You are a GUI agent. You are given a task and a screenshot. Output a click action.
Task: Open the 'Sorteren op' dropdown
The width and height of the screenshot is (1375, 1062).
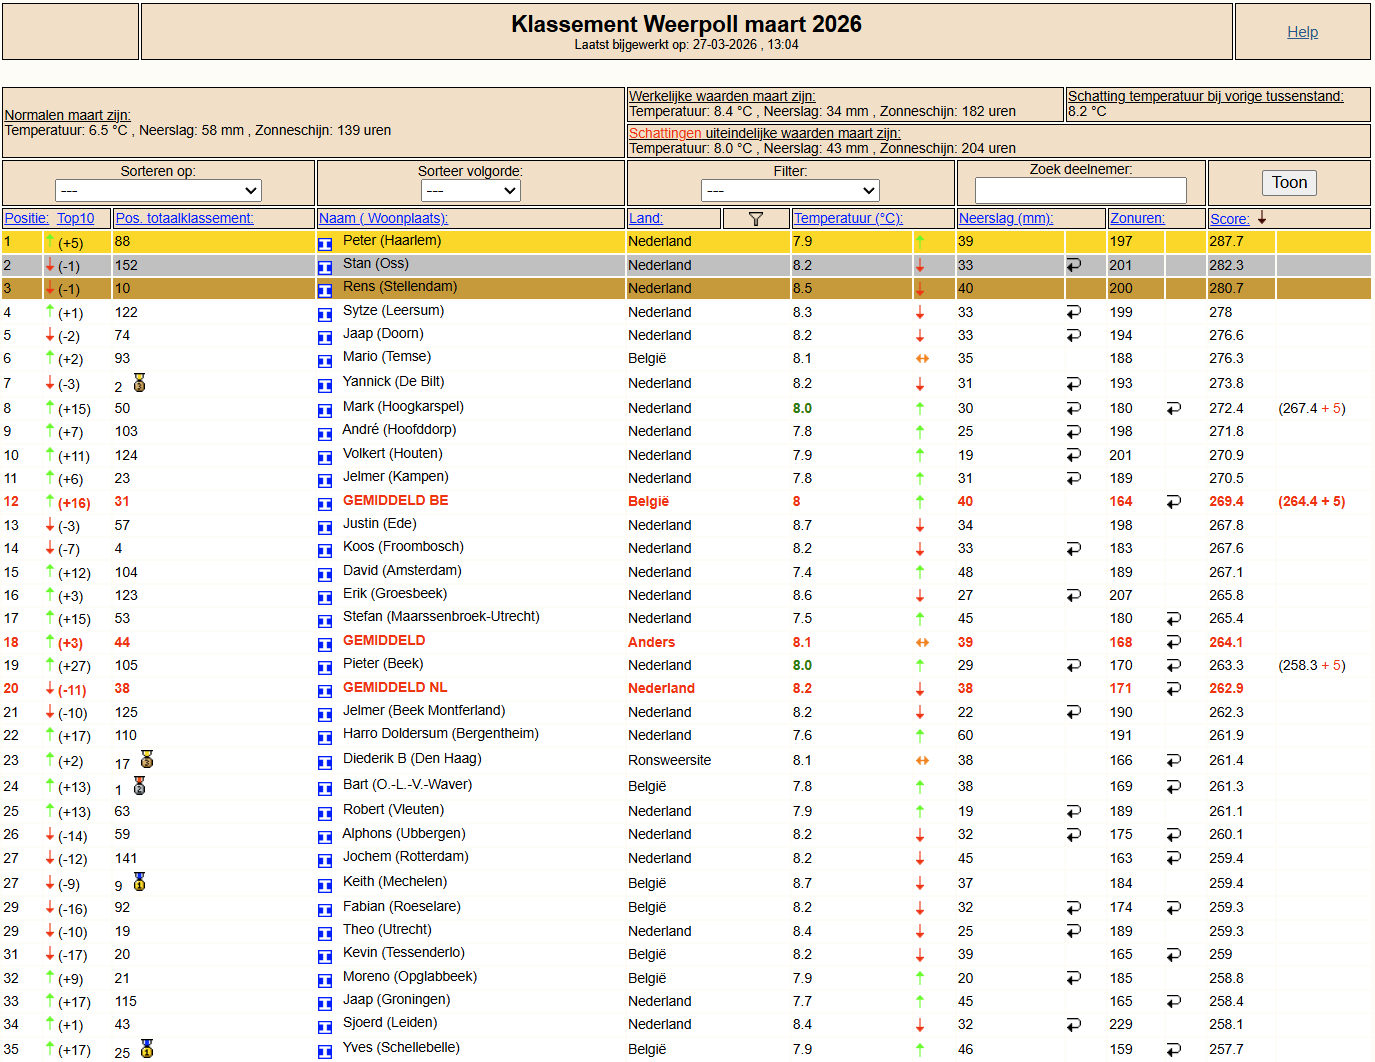click(x=158, y=190)
